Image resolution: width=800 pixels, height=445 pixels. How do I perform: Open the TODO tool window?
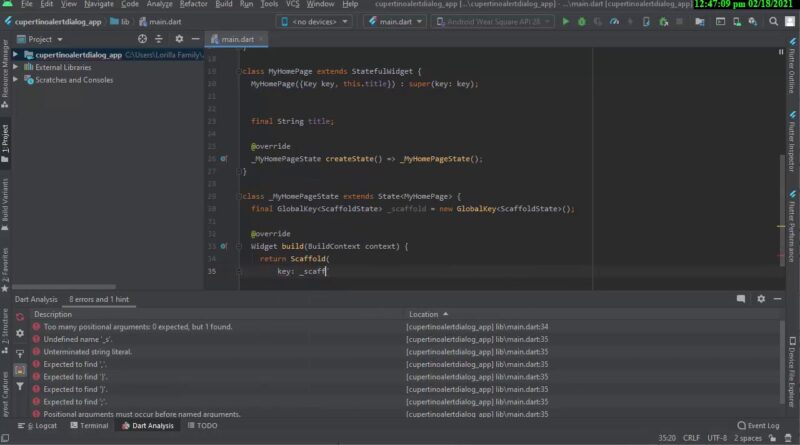coord(203,426)
